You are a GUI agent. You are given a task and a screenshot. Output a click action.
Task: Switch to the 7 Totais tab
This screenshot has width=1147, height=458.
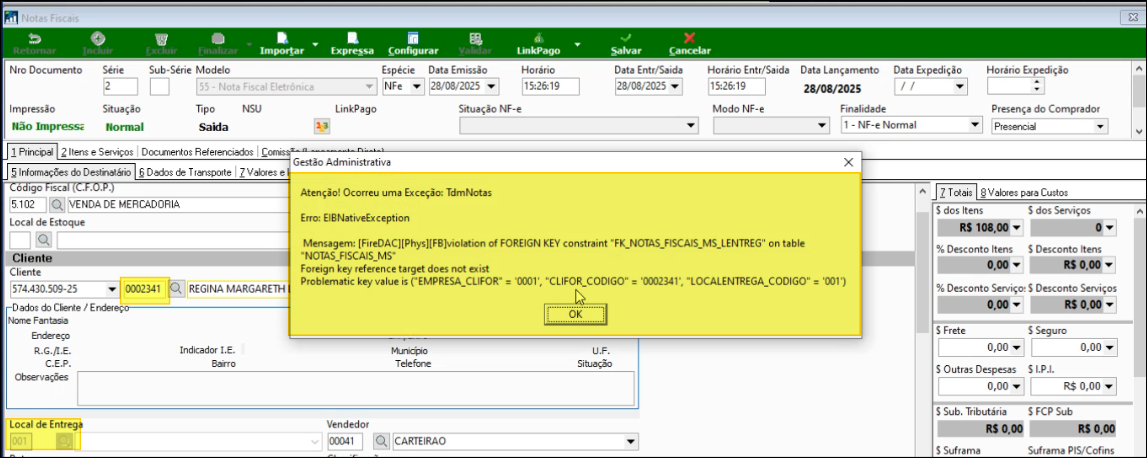[x=956, y=192]
